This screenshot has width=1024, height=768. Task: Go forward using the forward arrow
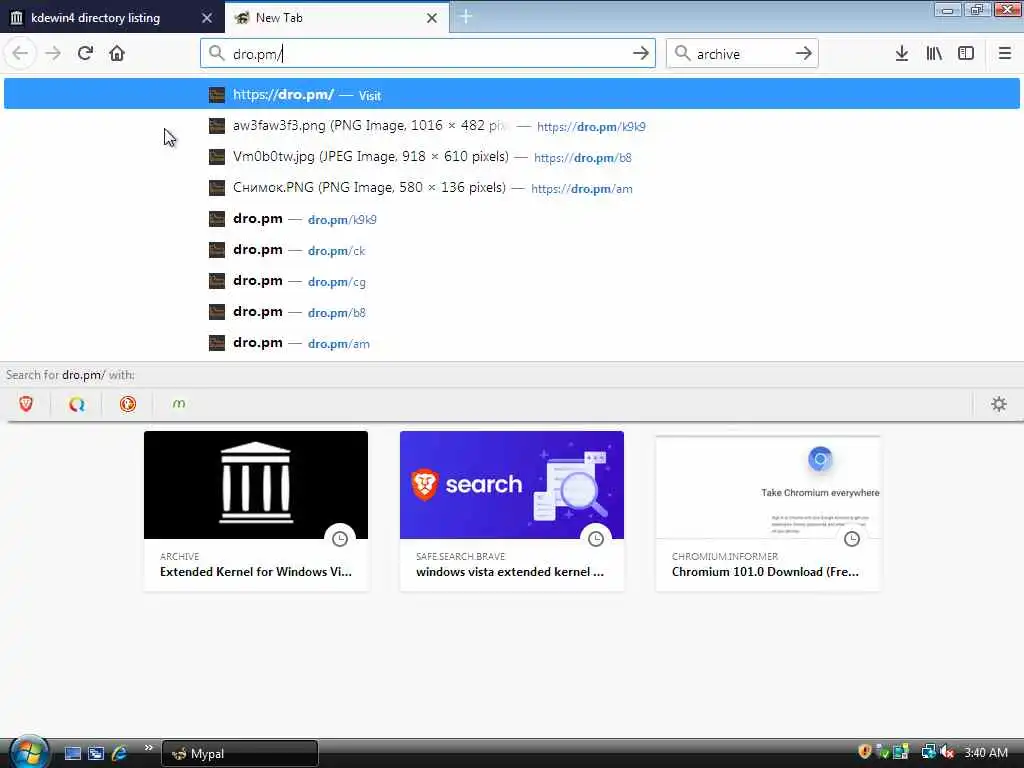[53, 53]
